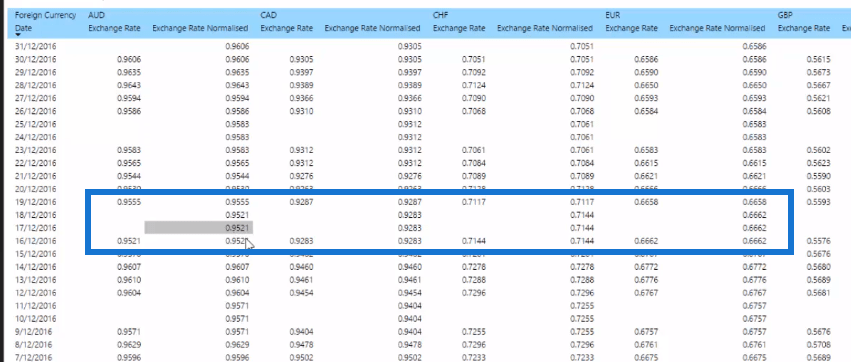The height and width of the screenshot is (362, 851).
Task: Click the sort arrow under Date header
Action: coord(18,35)
